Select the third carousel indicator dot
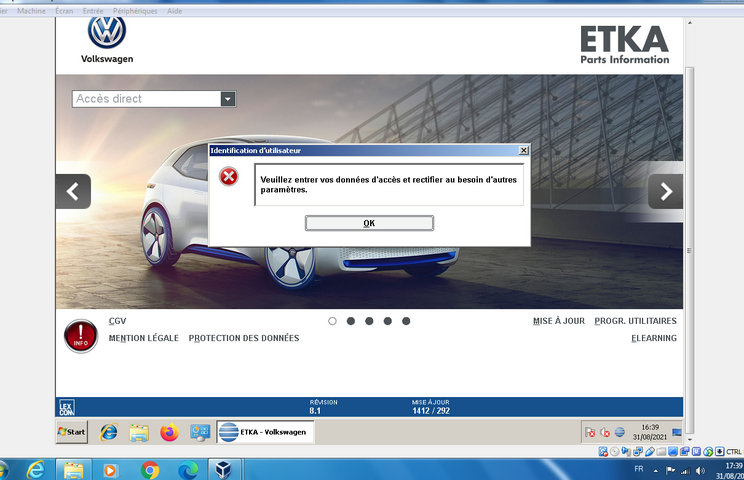The image size is (744, 480). 369,321
